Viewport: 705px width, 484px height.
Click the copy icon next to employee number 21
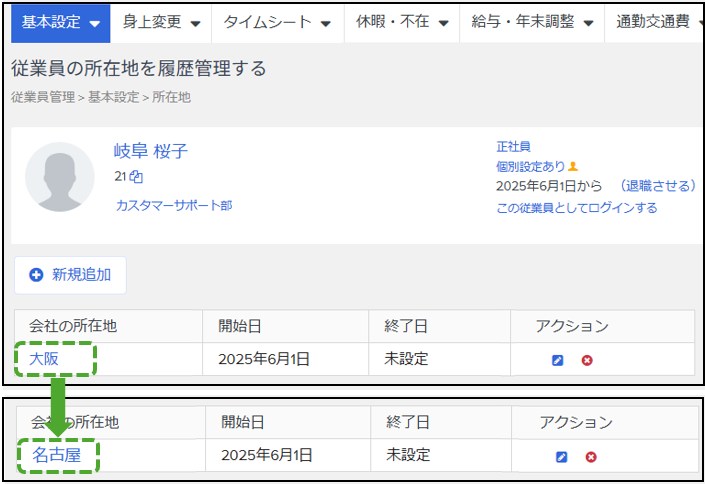pos(136,177)
